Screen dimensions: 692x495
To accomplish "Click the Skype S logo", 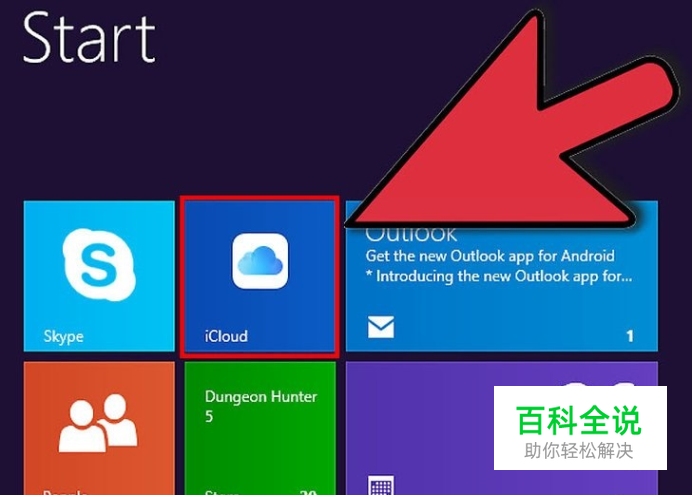I will tap(99, 264).
